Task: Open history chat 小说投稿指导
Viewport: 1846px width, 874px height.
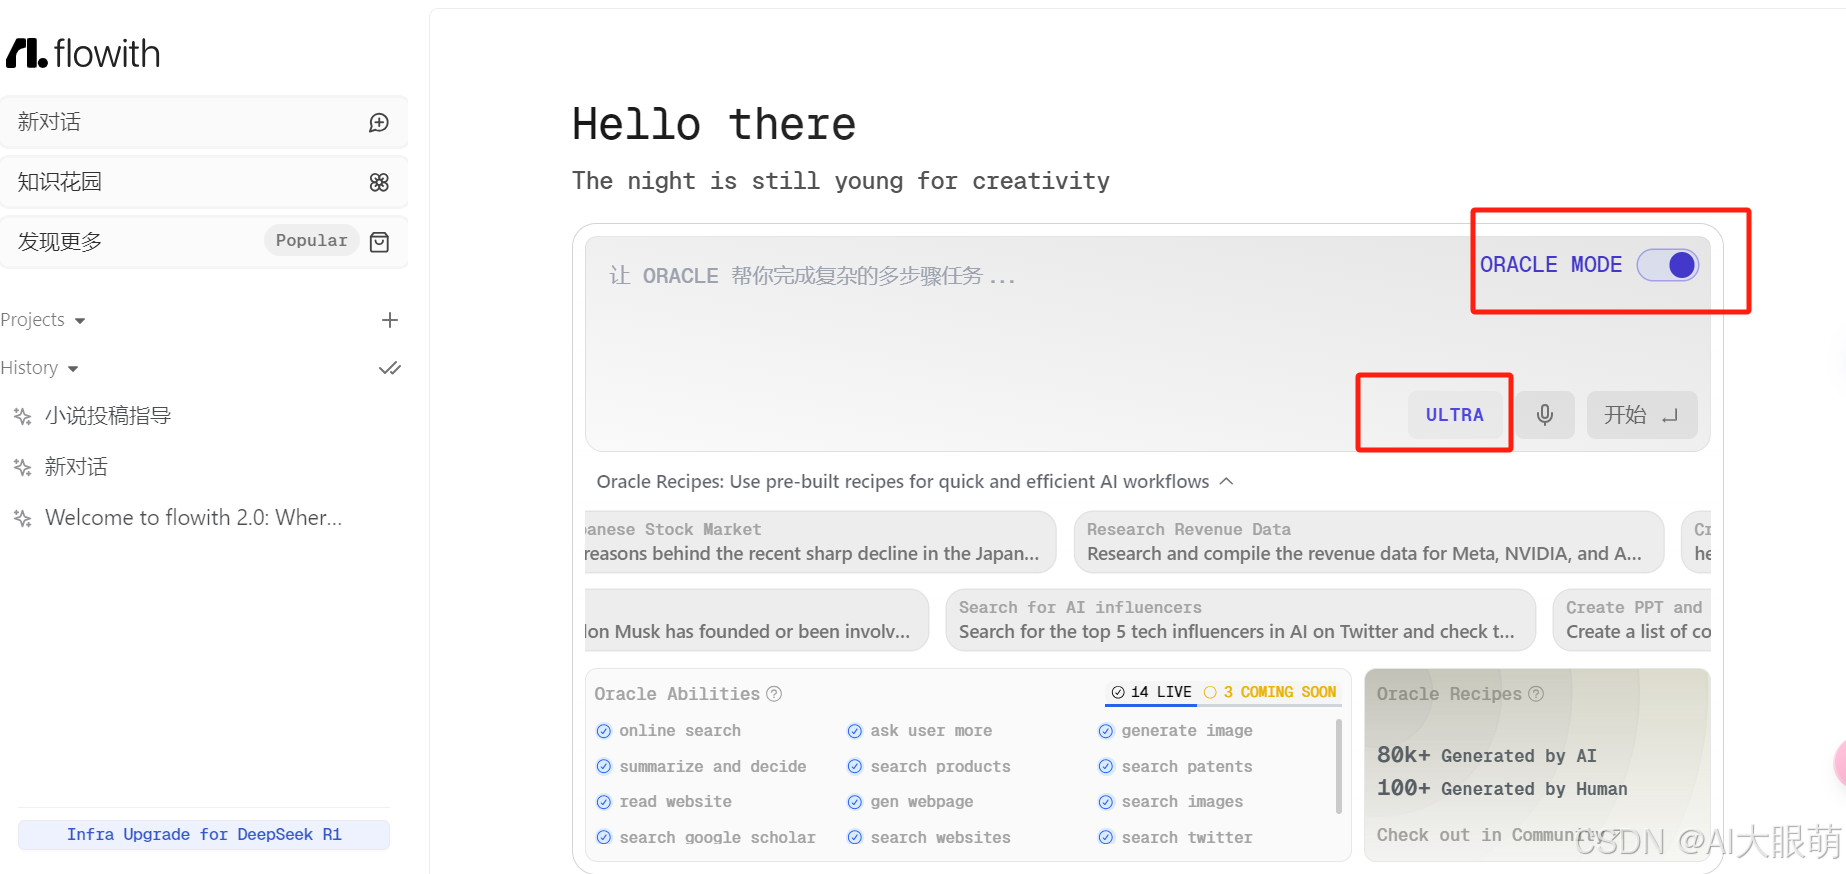Action: pyautogui.click(x=108, y=416)
